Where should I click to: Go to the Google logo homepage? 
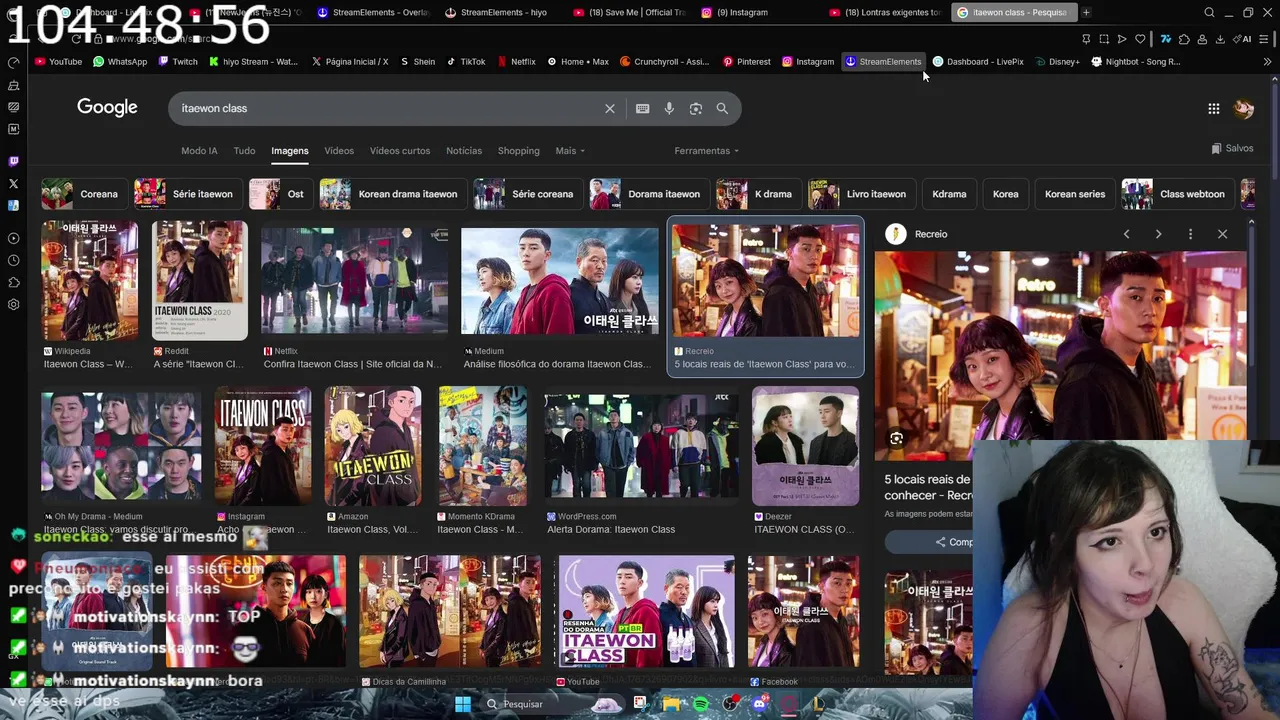click(x=107, y=107)
